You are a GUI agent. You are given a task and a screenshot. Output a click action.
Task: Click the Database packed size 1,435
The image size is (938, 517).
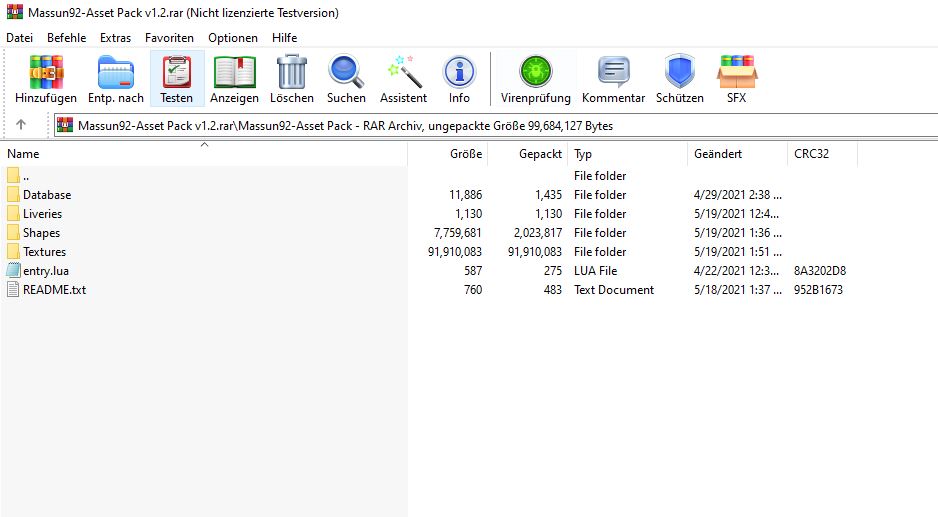click(x=549, y=194)
